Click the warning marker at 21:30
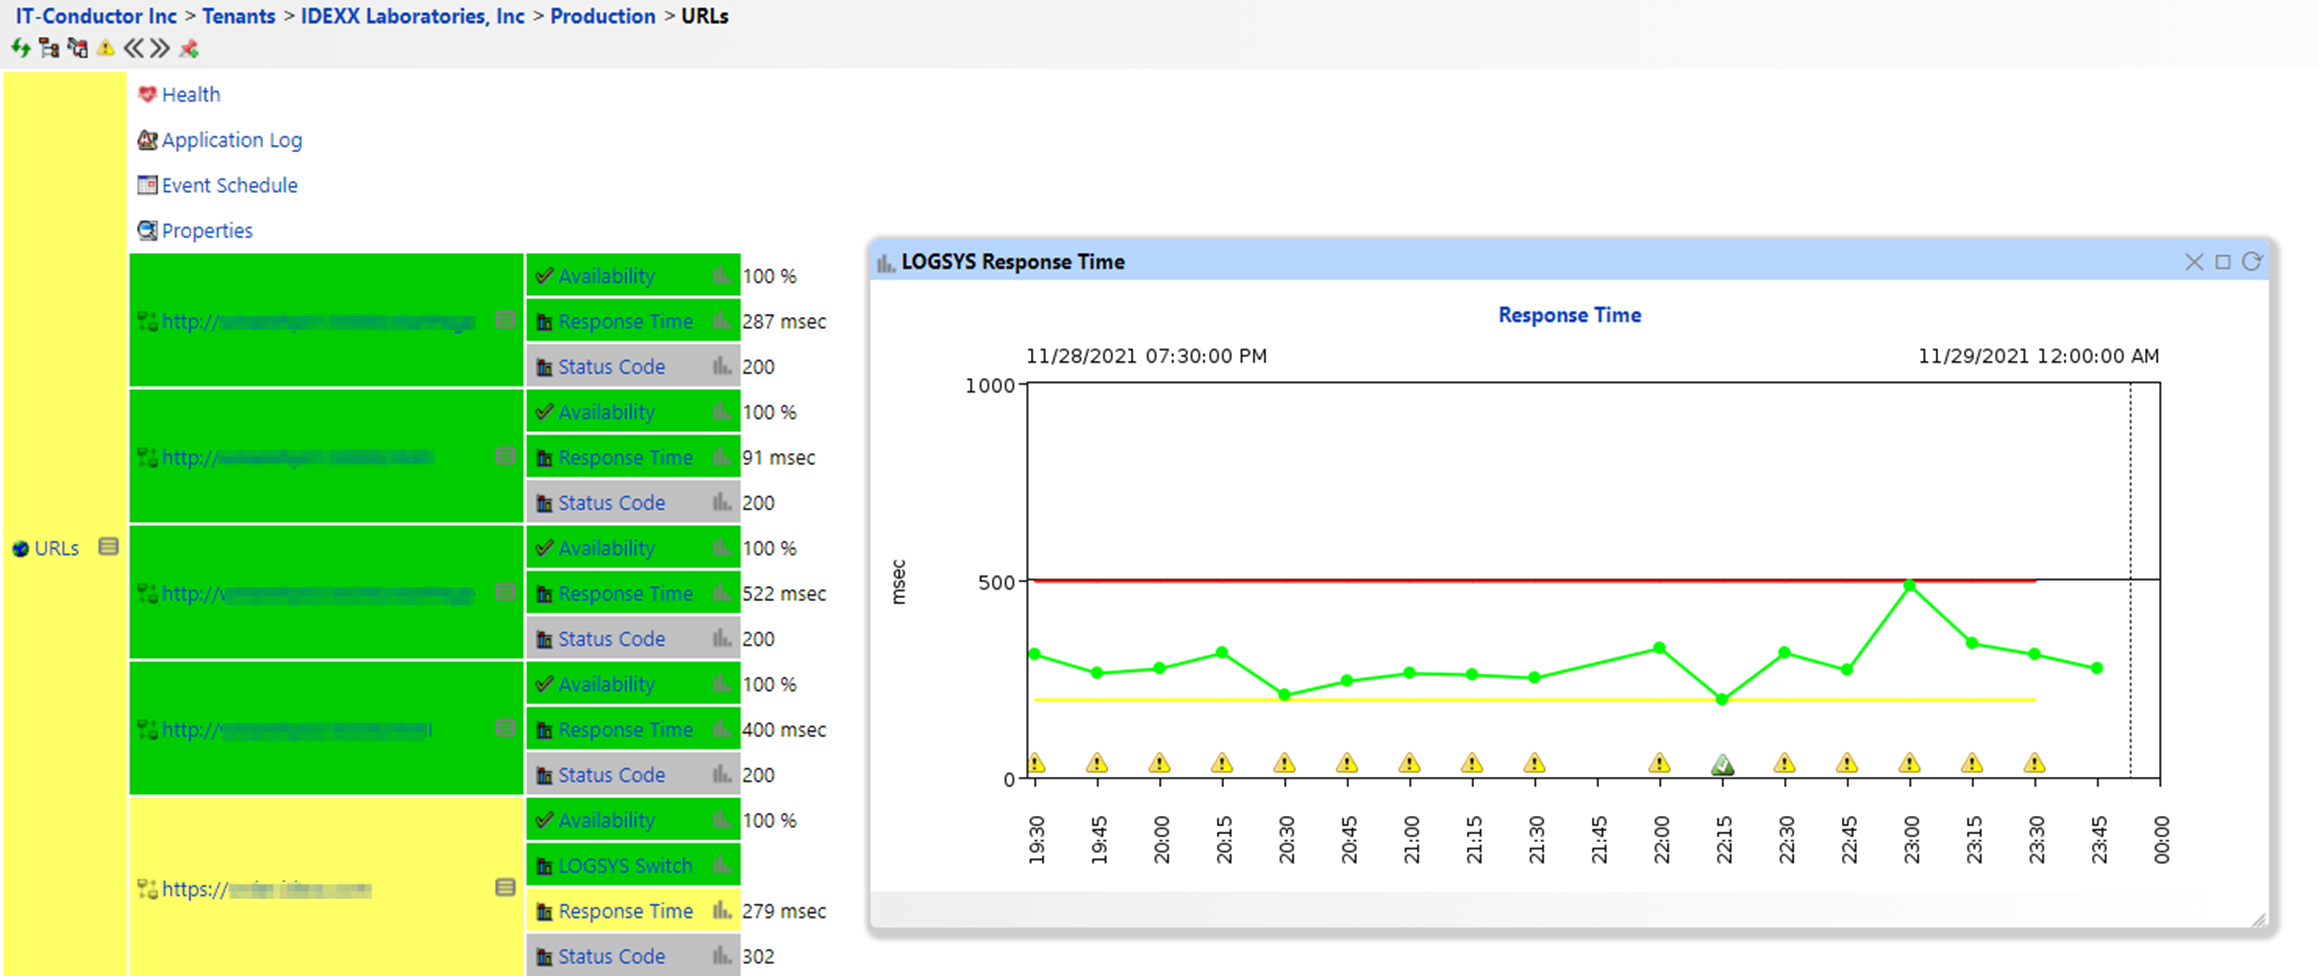2319x976 pixels. (x=1534, y=763)
